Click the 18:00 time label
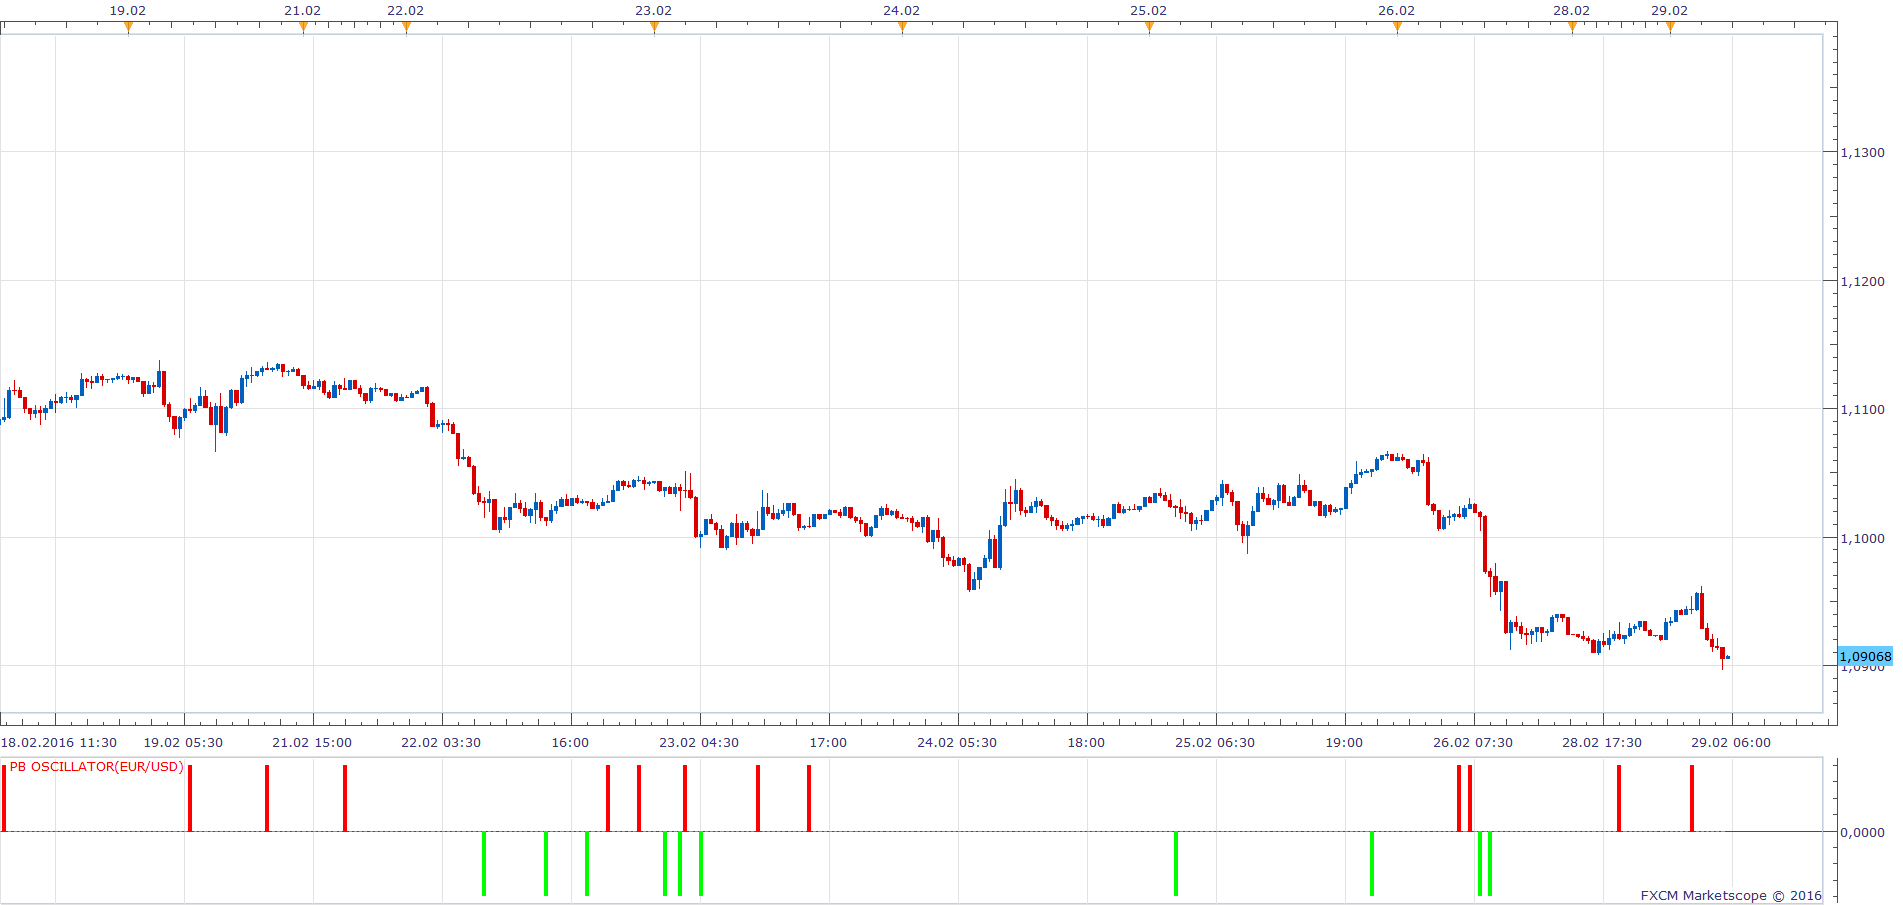This screenshot has width=1903, height=905. pos(1087,743)
